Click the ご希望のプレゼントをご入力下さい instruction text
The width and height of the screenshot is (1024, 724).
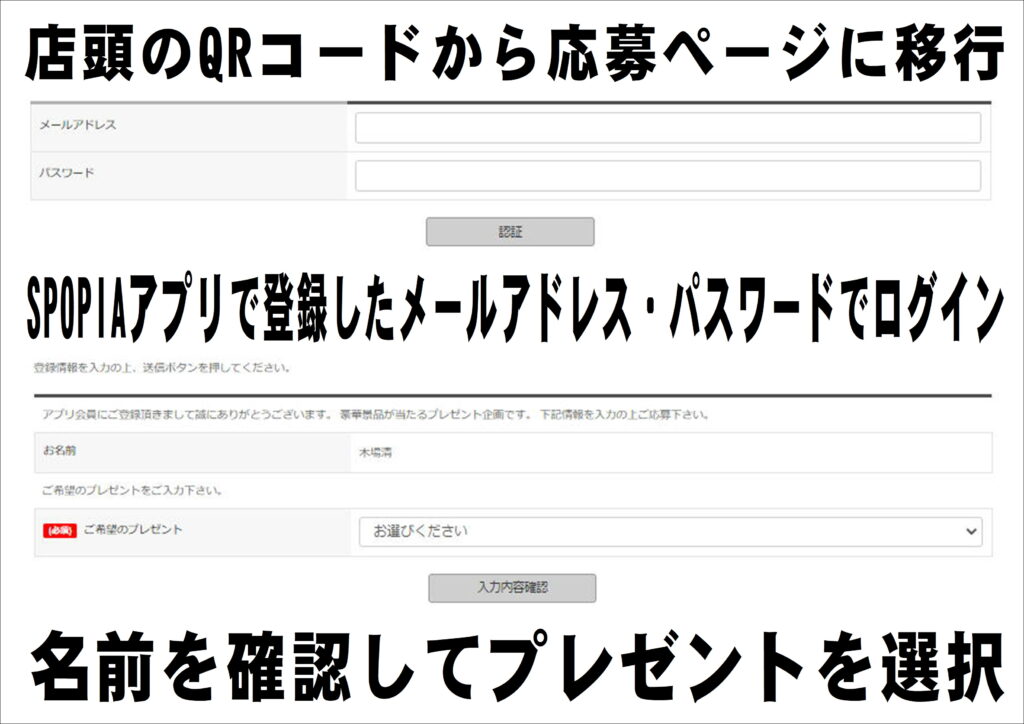coord(133,490)
